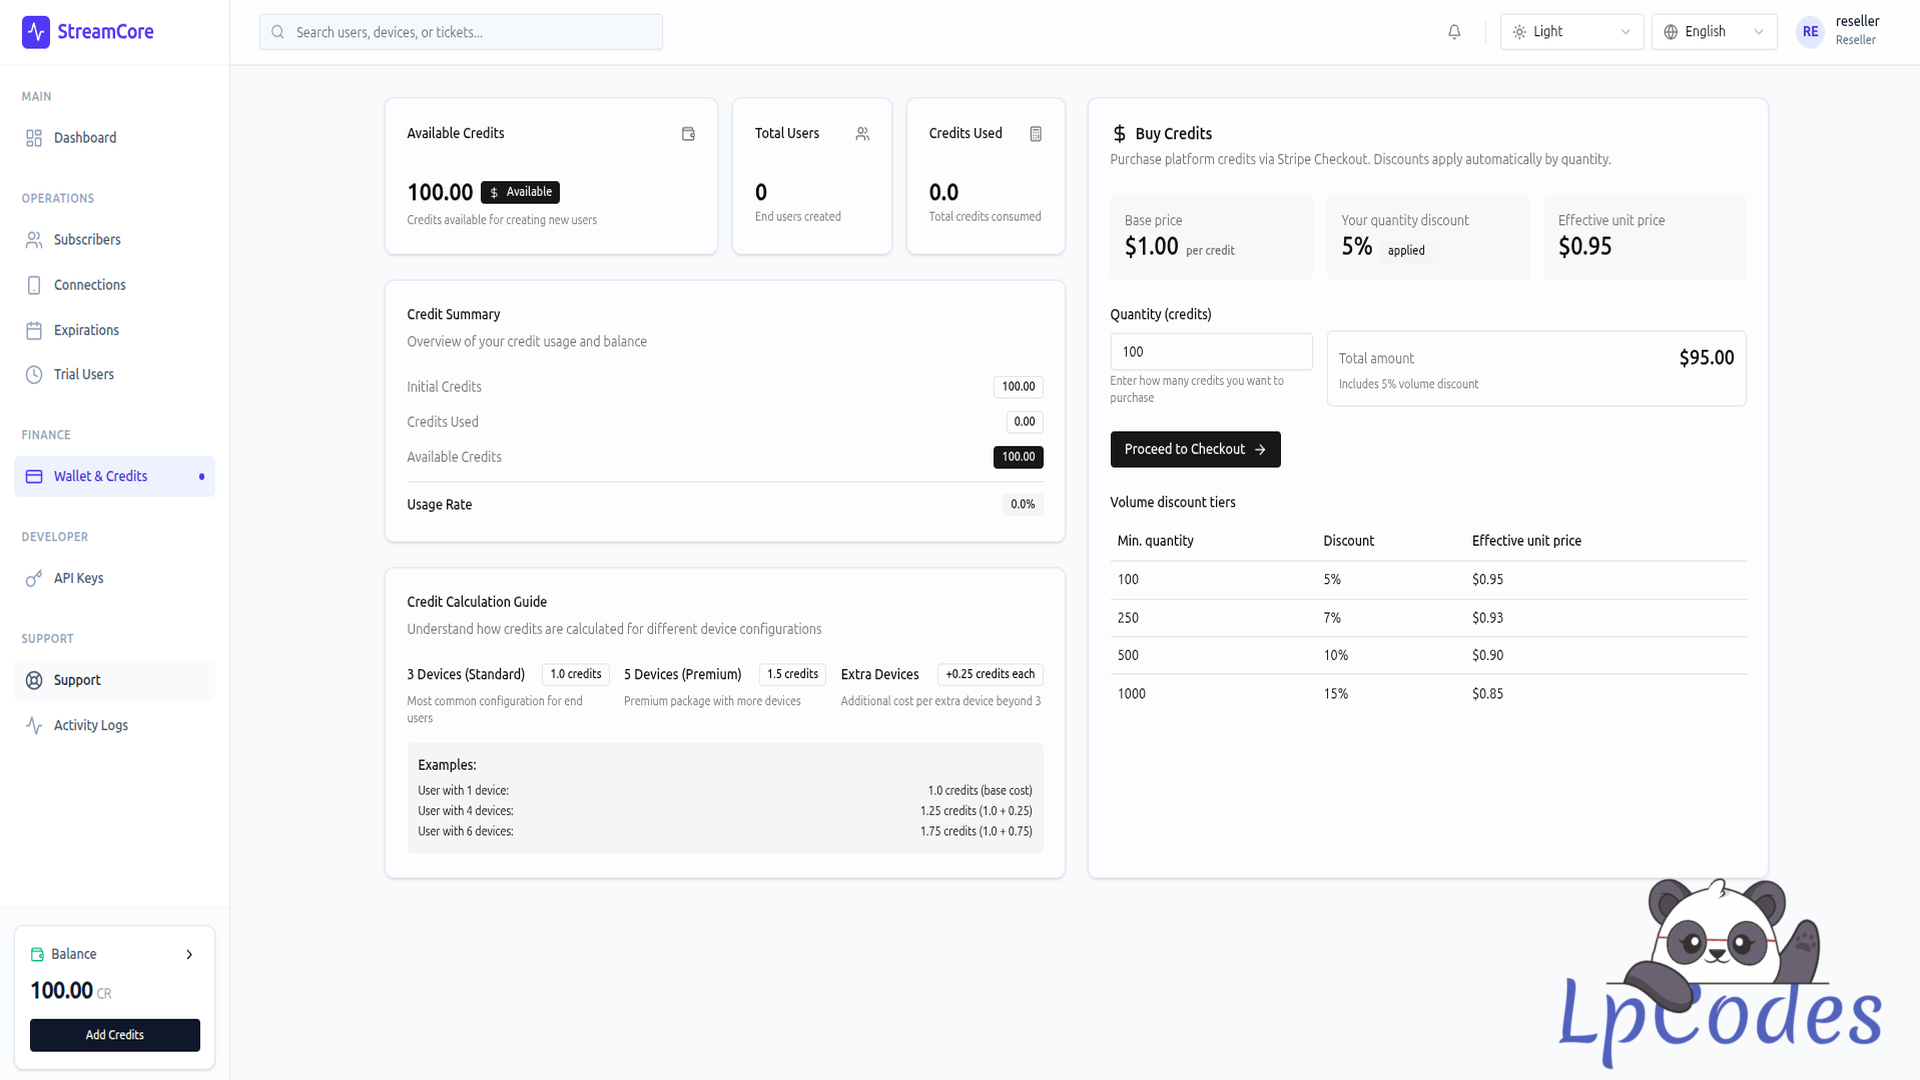Click the API Keys key icon
Image resolution: width=1920 pixels, height=1080 pixels.
34,579
